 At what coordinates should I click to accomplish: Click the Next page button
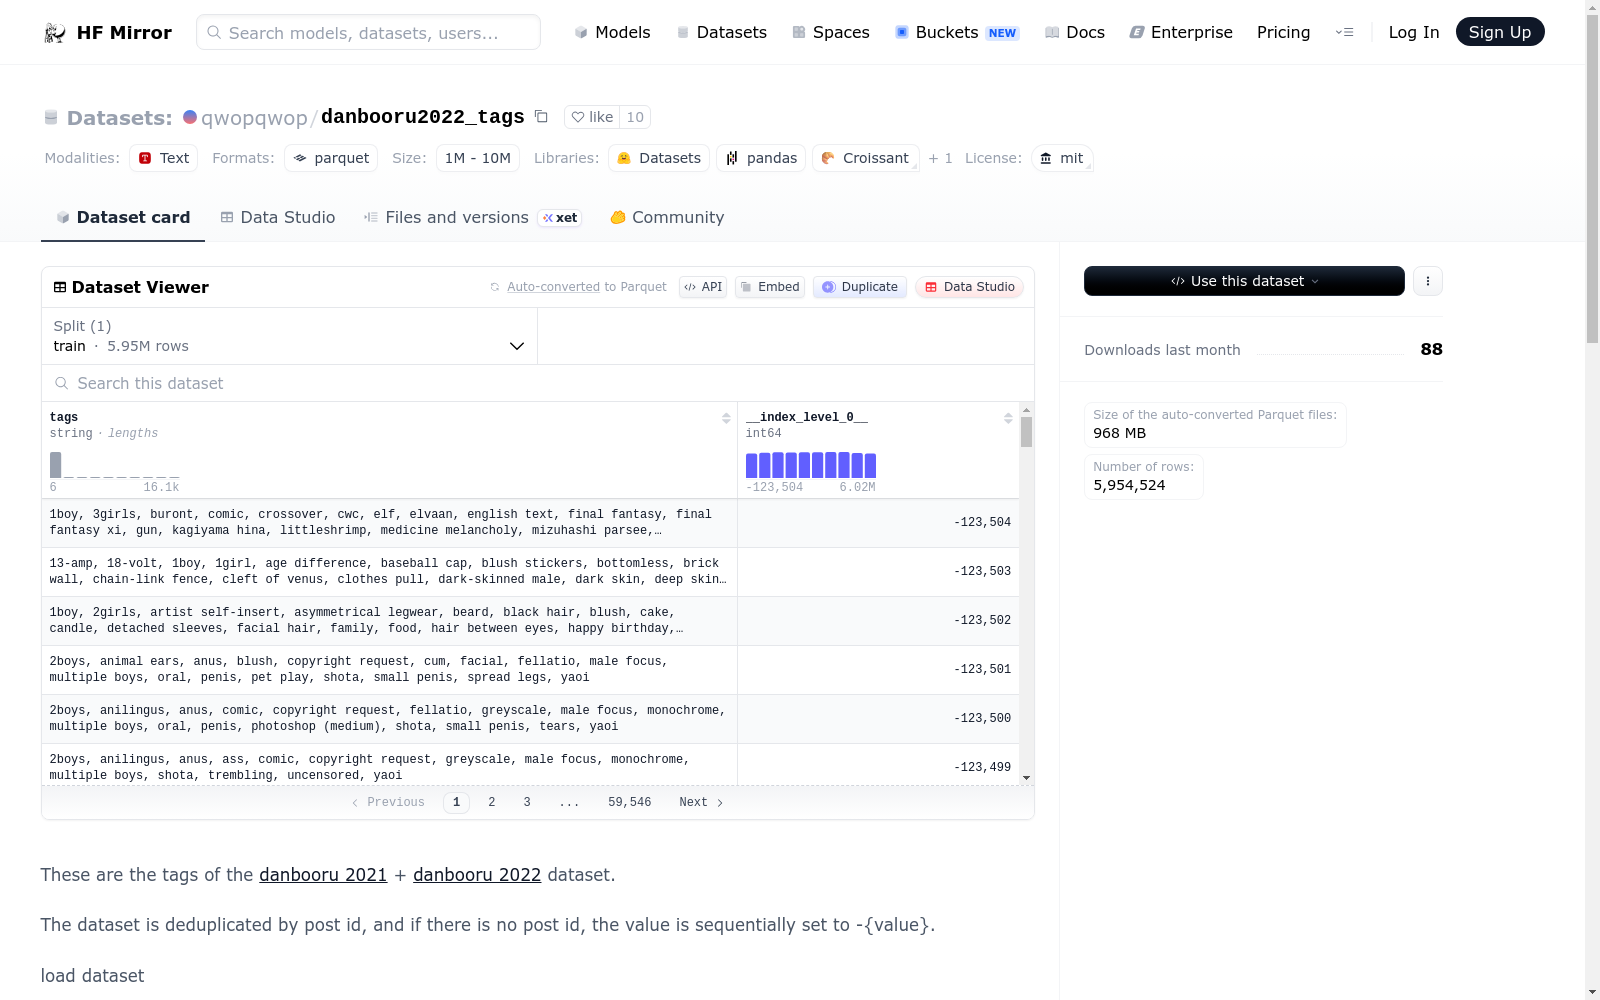(x=701, y=802)
